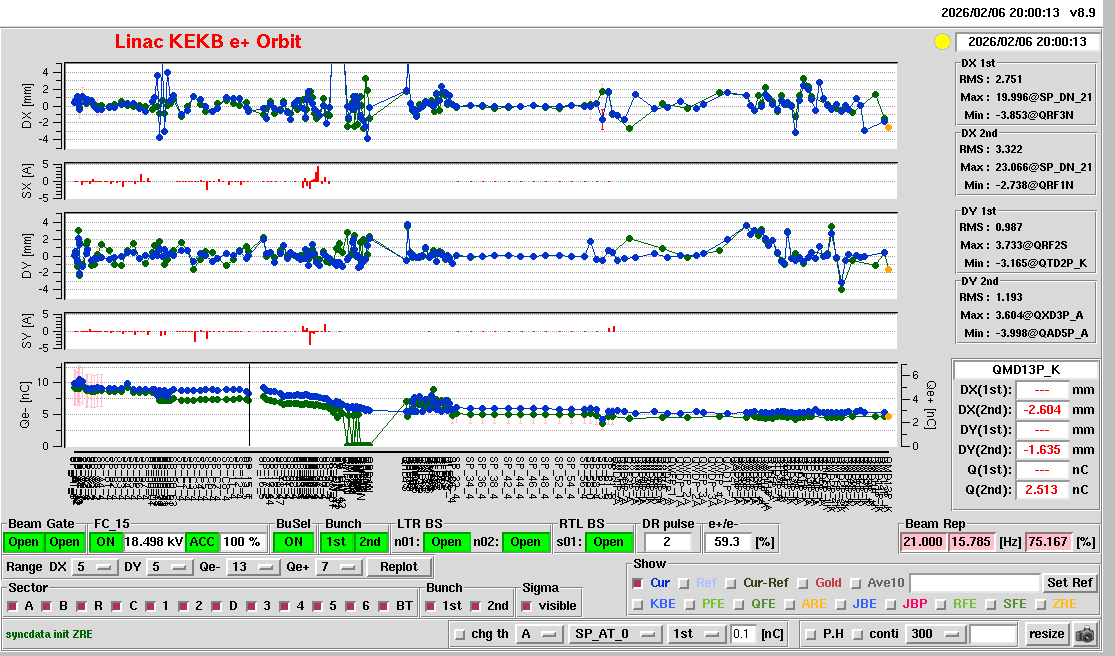Click the BuSel ON indicator

click(292, 542)
